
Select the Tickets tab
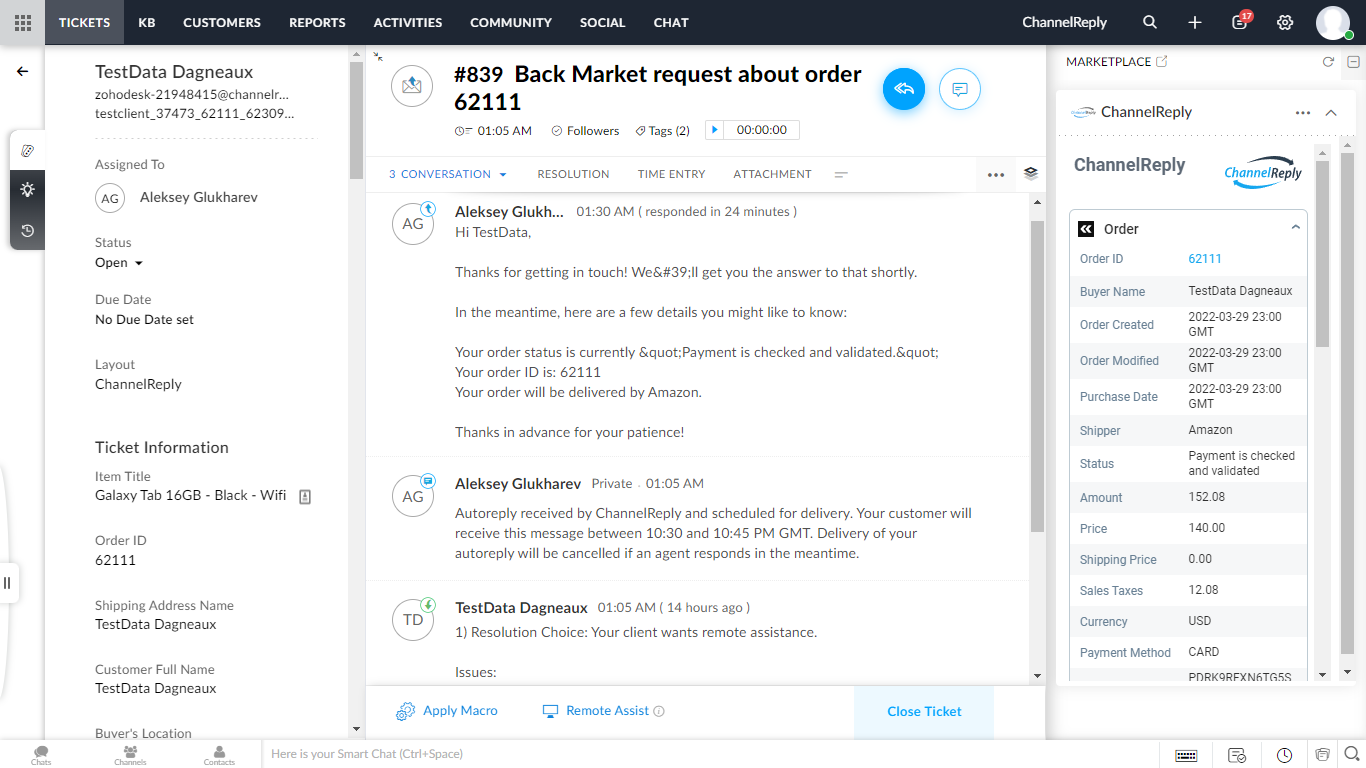[84, 22]
